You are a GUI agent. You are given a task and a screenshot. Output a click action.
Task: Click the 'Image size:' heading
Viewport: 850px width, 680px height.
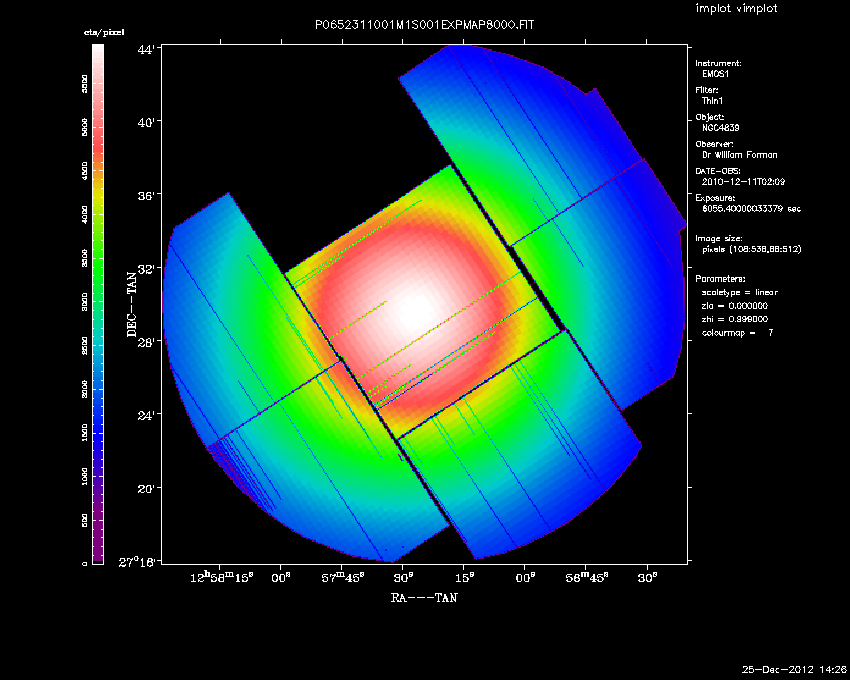click(x=719, y=239)
